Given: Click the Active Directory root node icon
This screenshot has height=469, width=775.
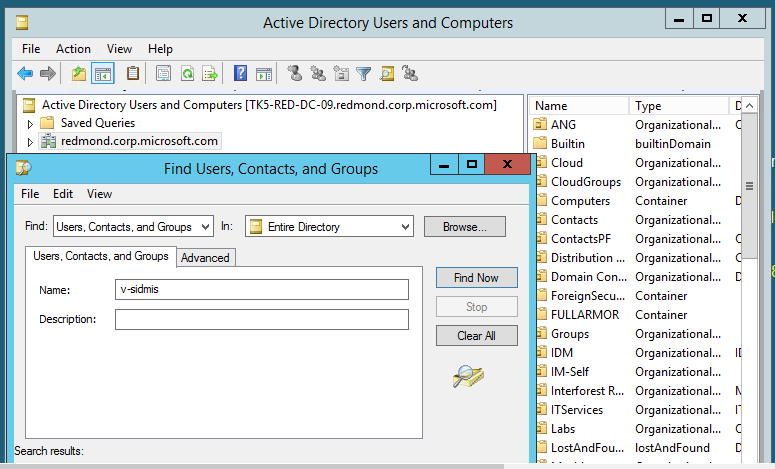Looking at the screenshot, I should tap(29, 105).
